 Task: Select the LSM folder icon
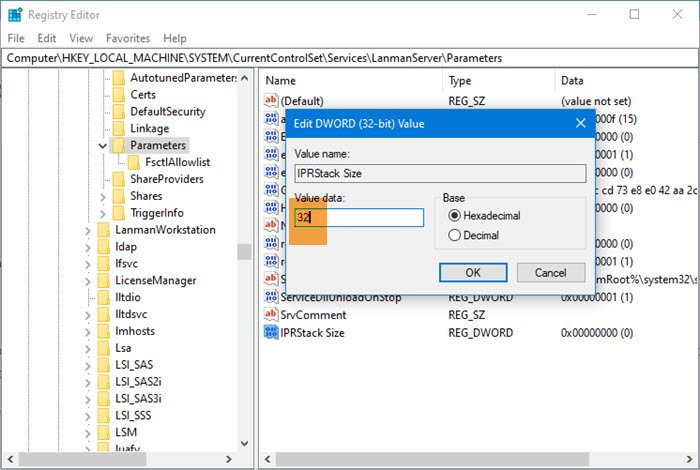tap(104, 432)
